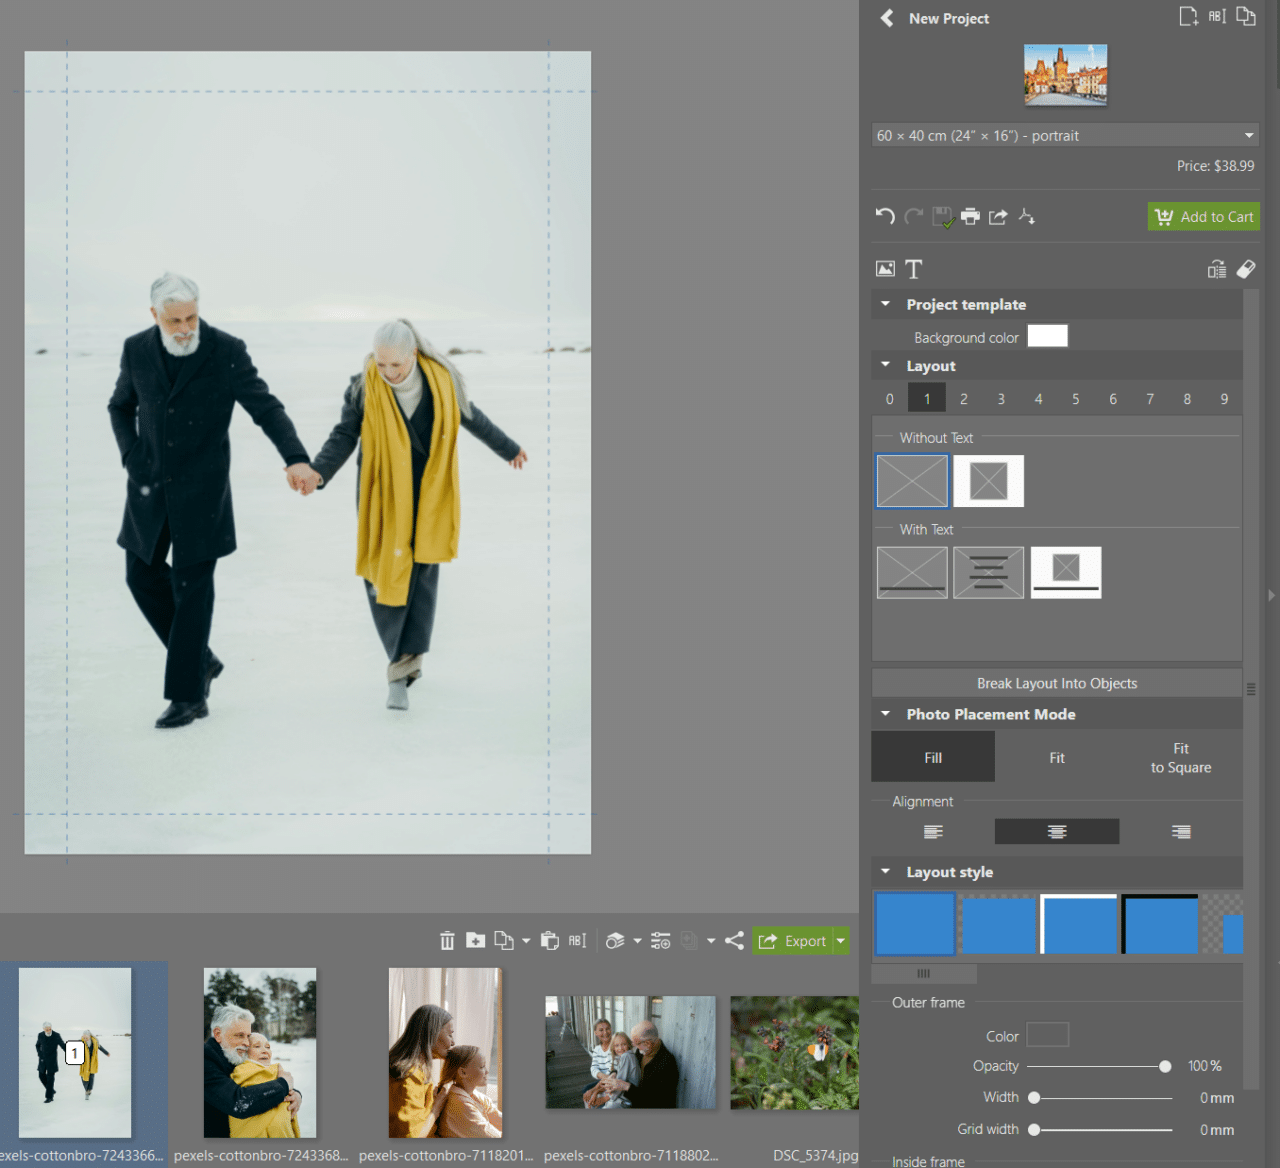
Task: Select the DSC_5374.jpg thumbnail
Action: point(794,1052)
